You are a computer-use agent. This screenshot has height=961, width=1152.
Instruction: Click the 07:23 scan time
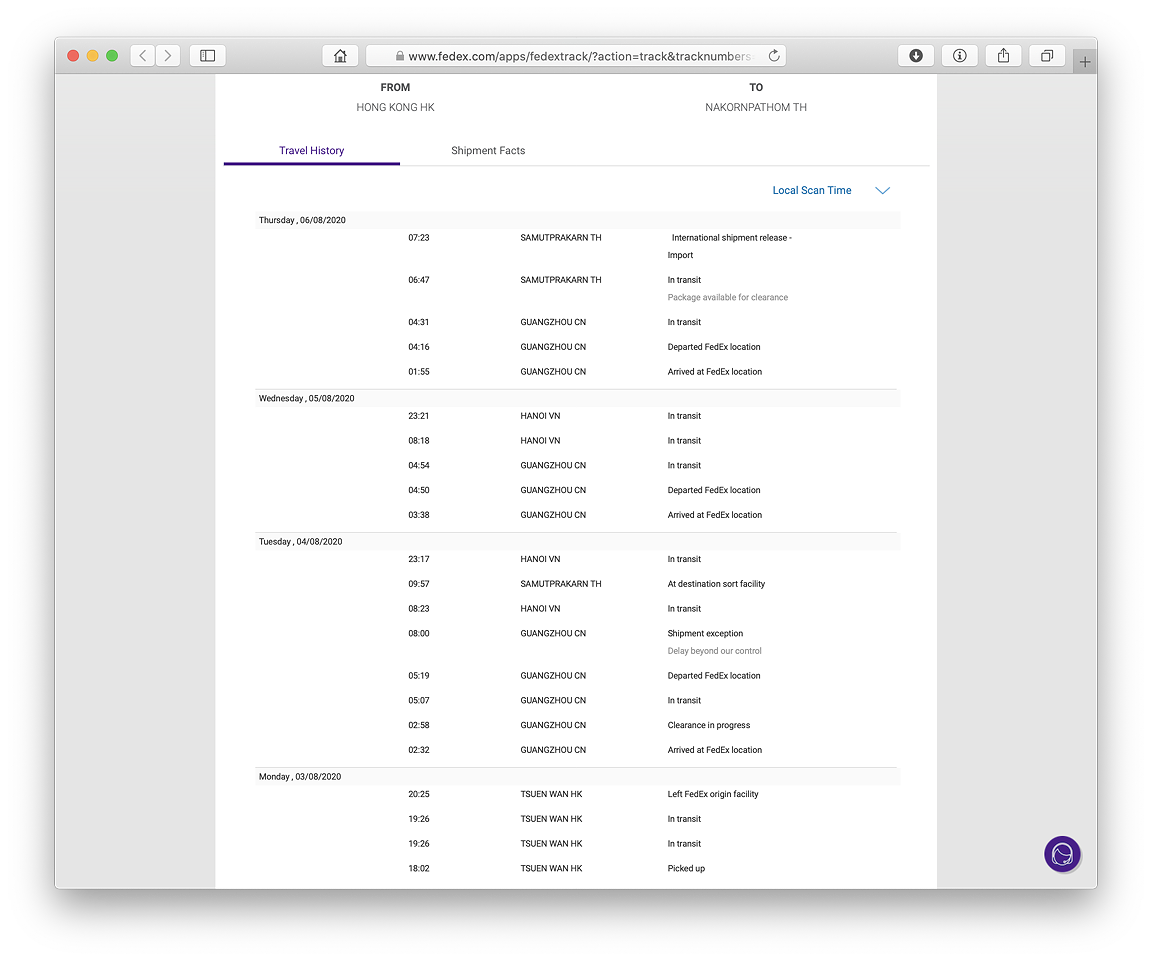click(x=419, y=238)
